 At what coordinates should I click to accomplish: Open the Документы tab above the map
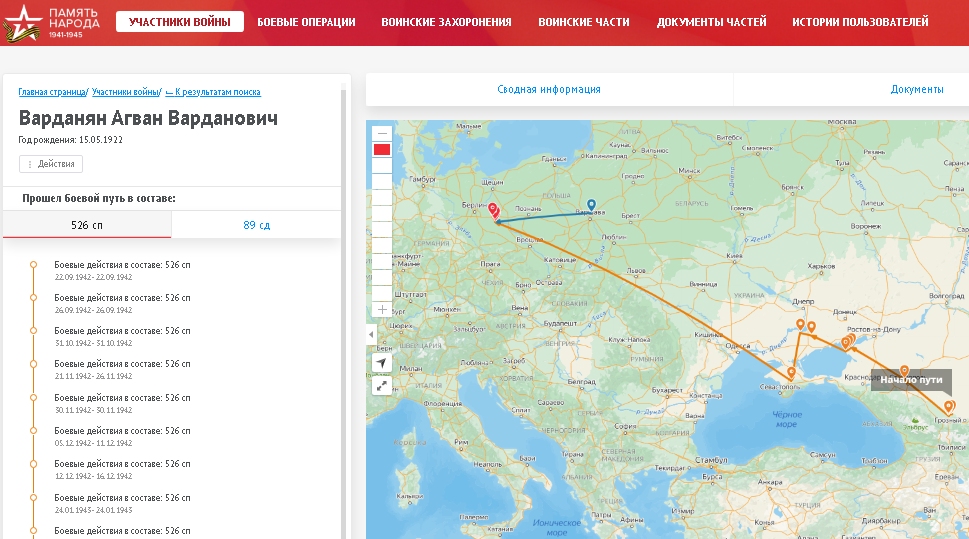[916, 89]
